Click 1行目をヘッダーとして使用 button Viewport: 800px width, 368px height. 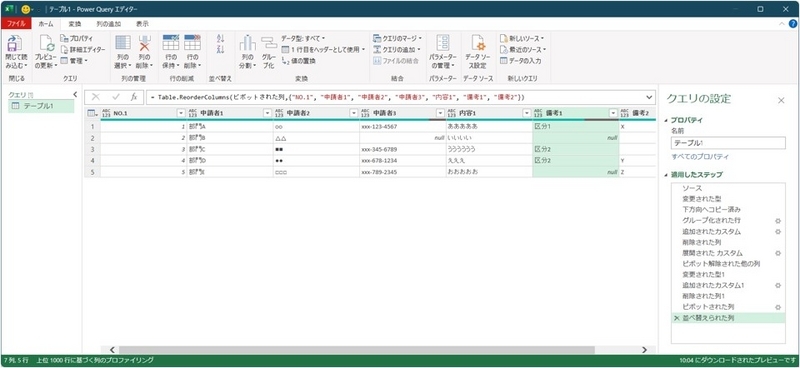point(323,50)
